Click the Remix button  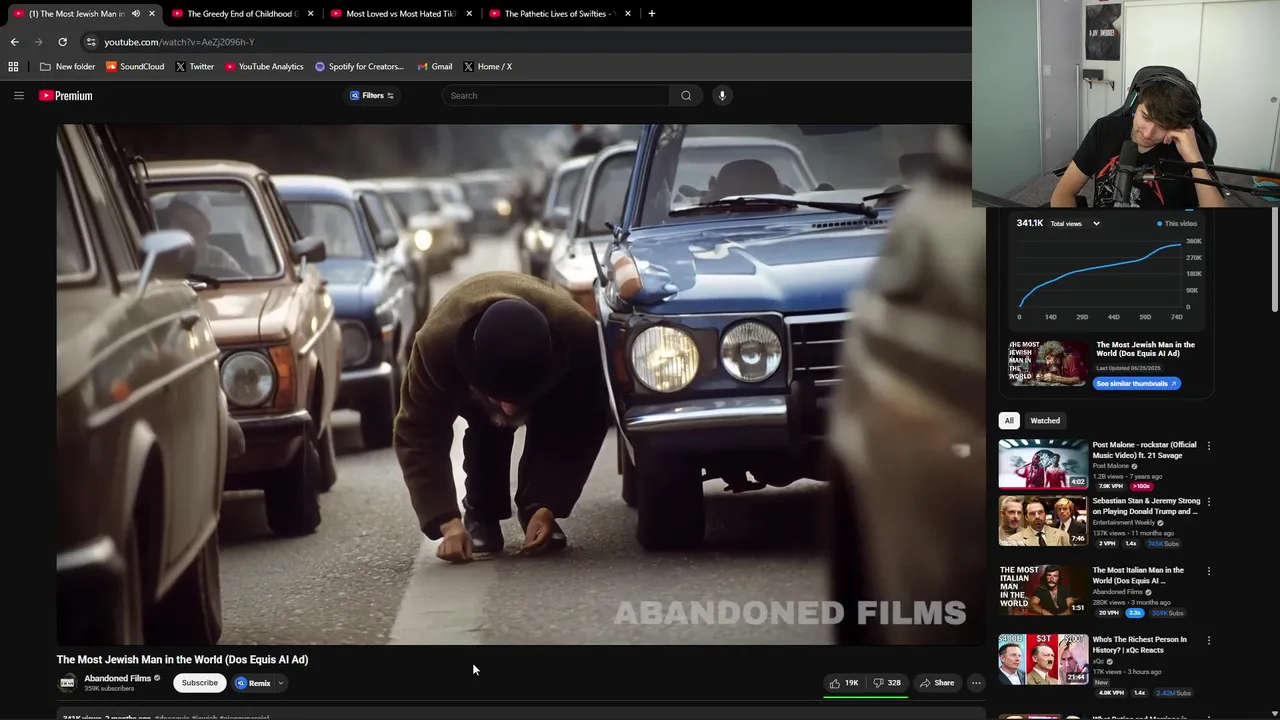(254, 683)
